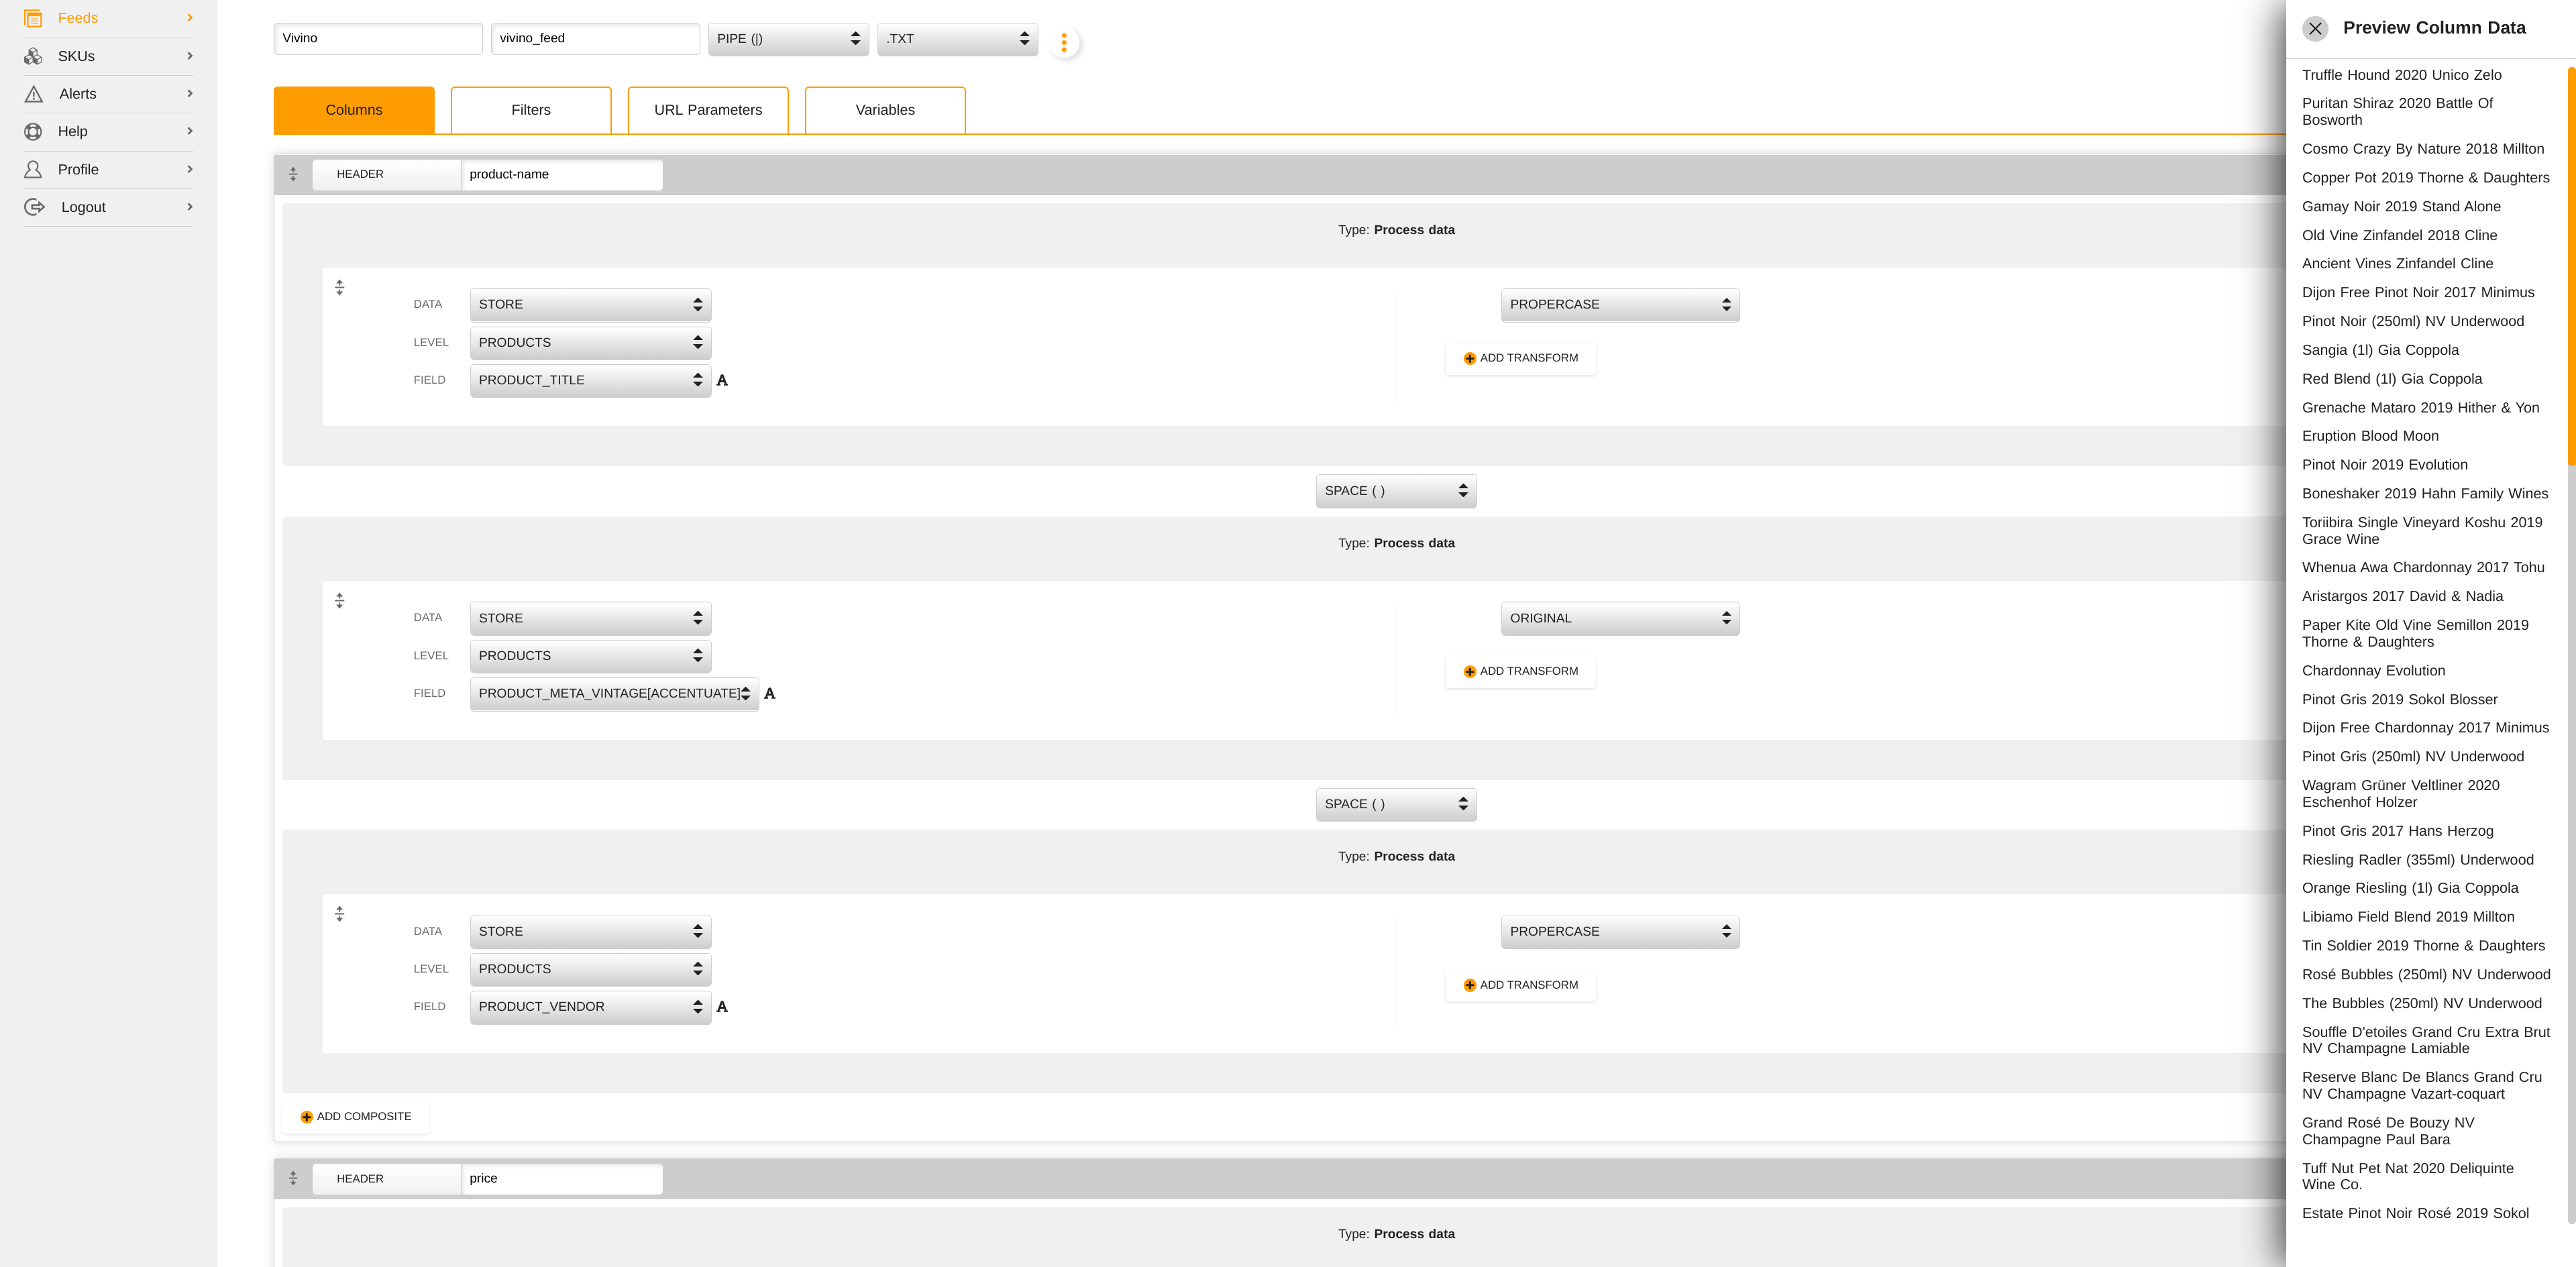Click preview row Libiamo Field Blend 2019 Millton
The image size is (2576, 1267).
2408,917
